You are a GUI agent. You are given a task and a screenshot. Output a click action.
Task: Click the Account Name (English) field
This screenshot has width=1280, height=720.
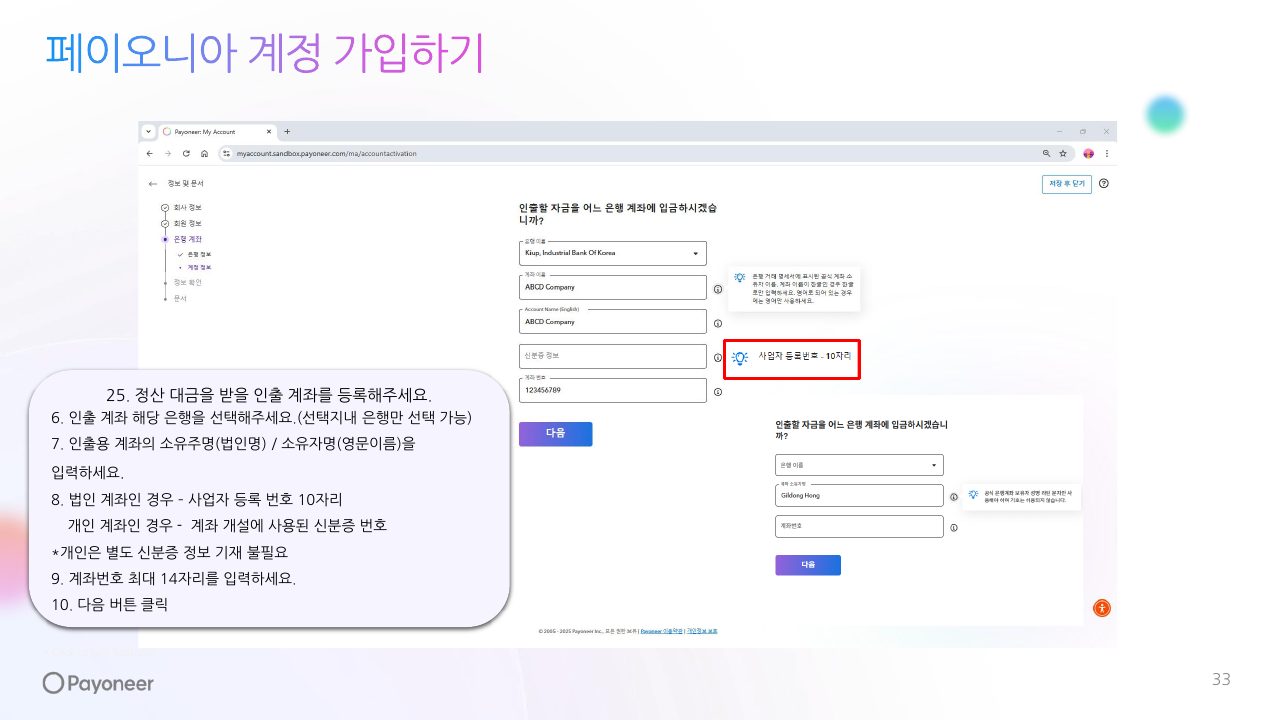[613, 321]
